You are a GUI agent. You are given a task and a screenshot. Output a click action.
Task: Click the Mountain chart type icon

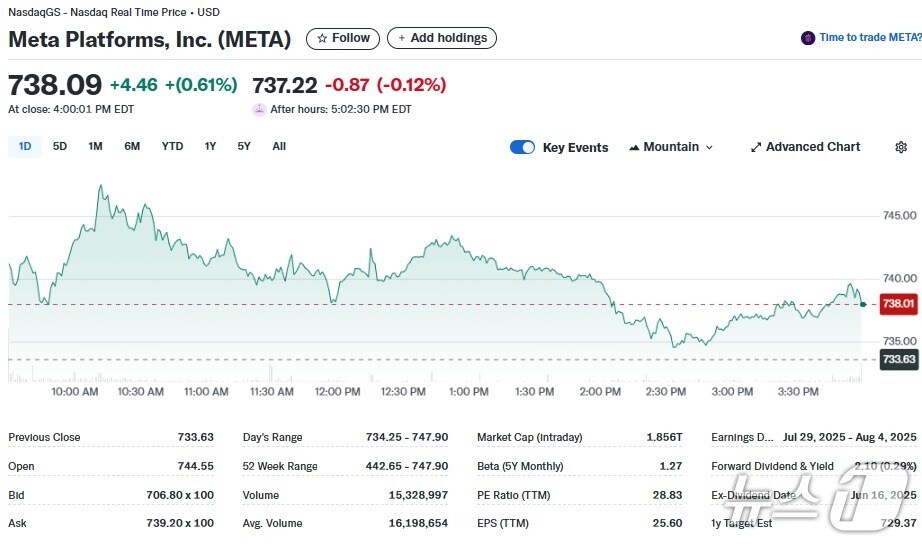tap(634, 147)
